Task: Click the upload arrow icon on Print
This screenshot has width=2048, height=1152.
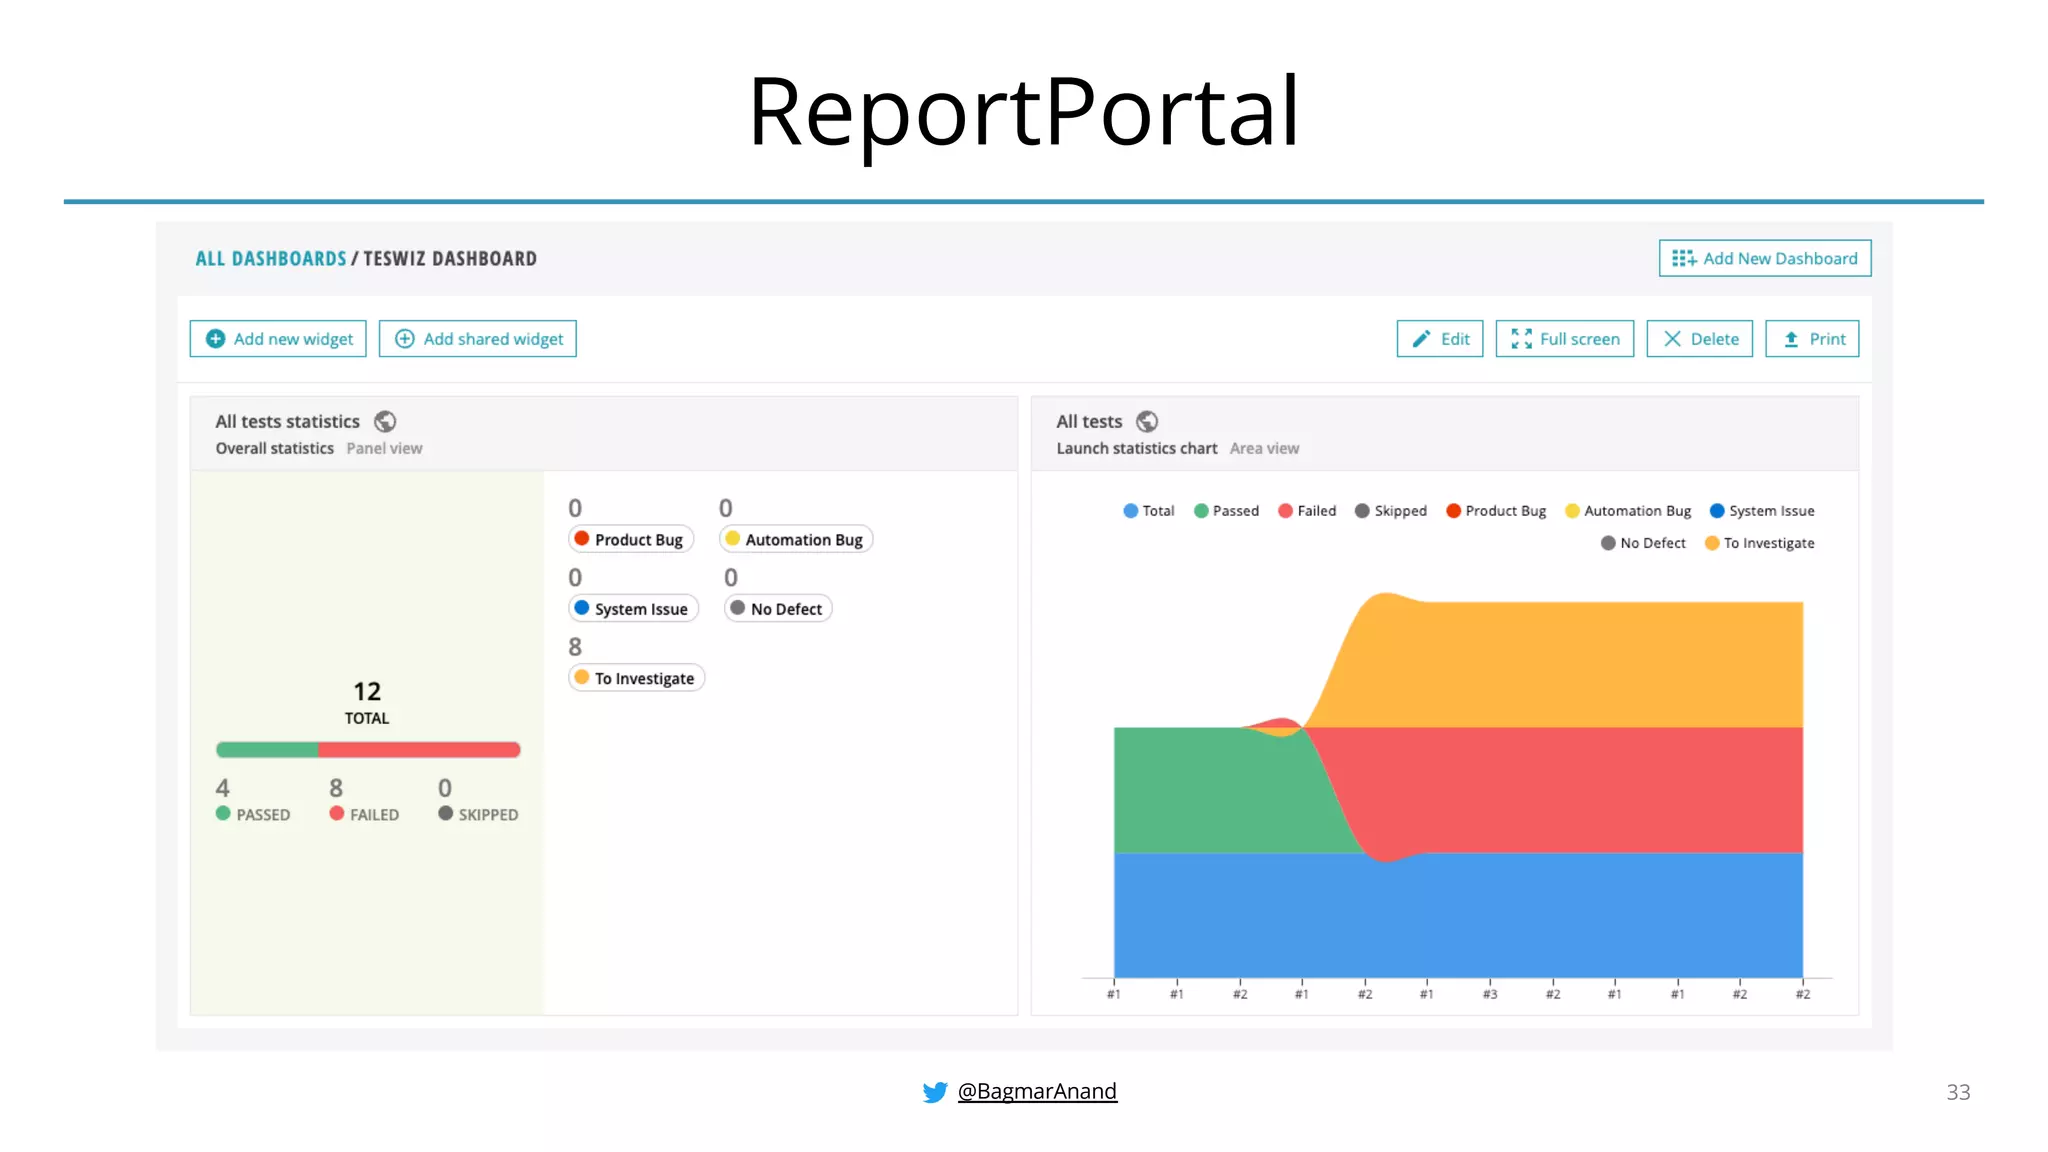Action: click(1791, 339)
